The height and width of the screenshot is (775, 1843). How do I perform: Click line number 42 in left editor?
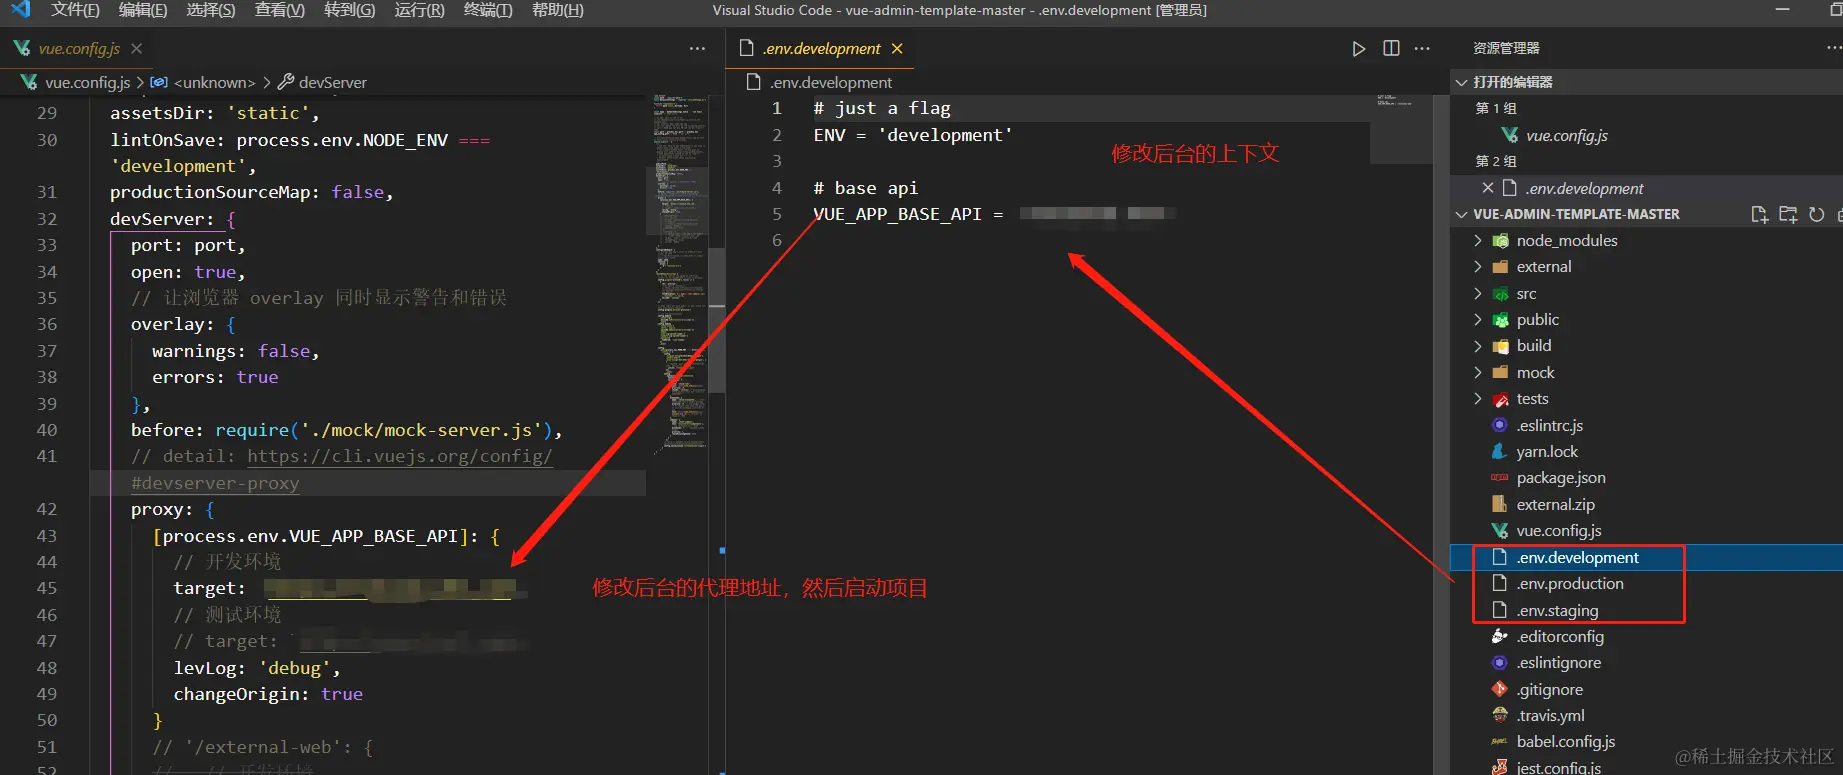[x=47, y=509]
